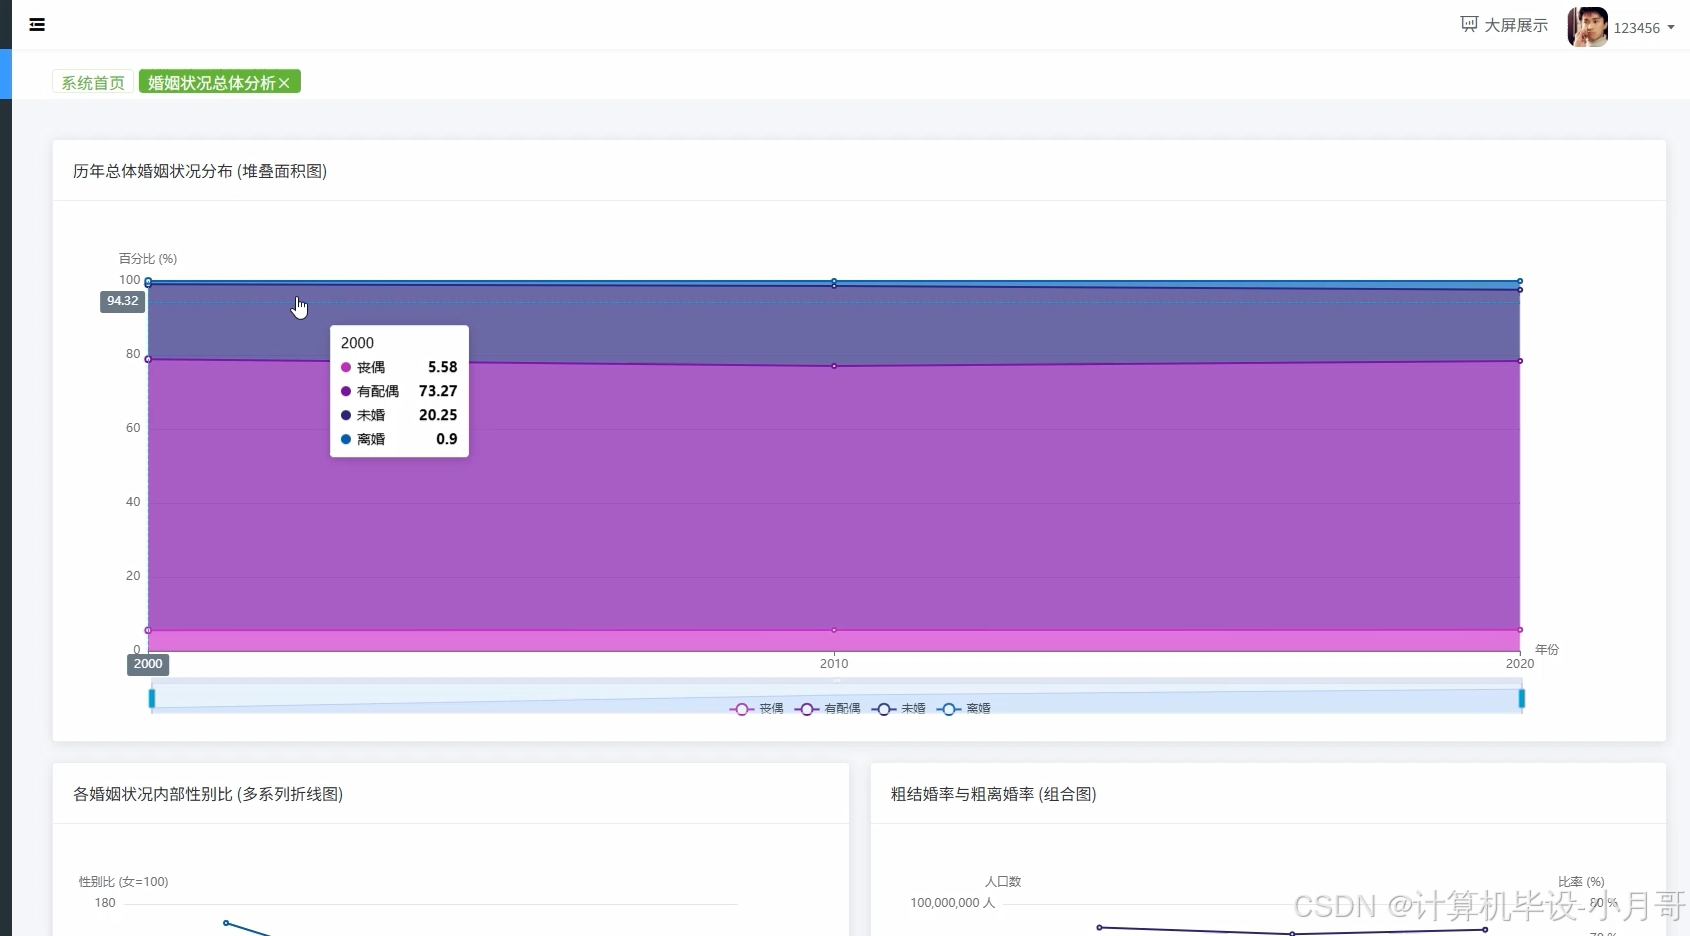This screenshot has width=1690, height=936.
Task: Click the 94.32 y-axis pointer label
Action: click(122, 301)
